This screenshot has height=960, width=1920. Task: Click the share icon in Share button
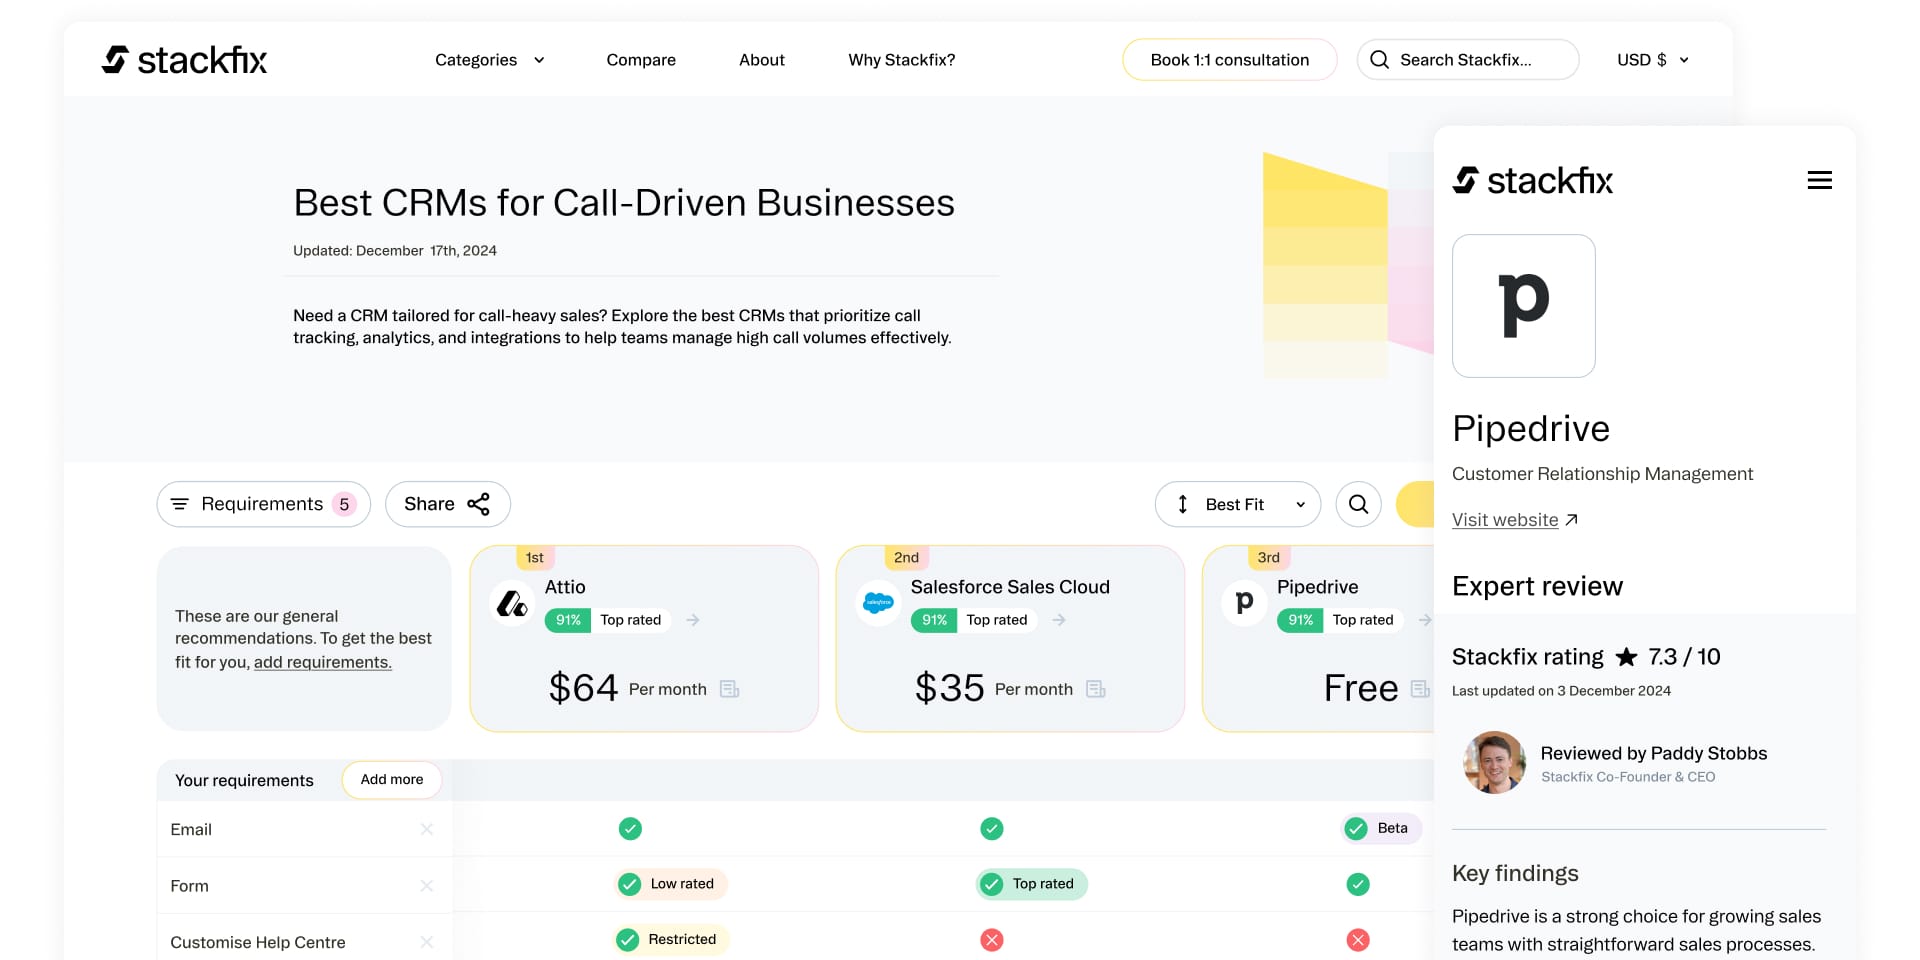click(x=478, y=504)
